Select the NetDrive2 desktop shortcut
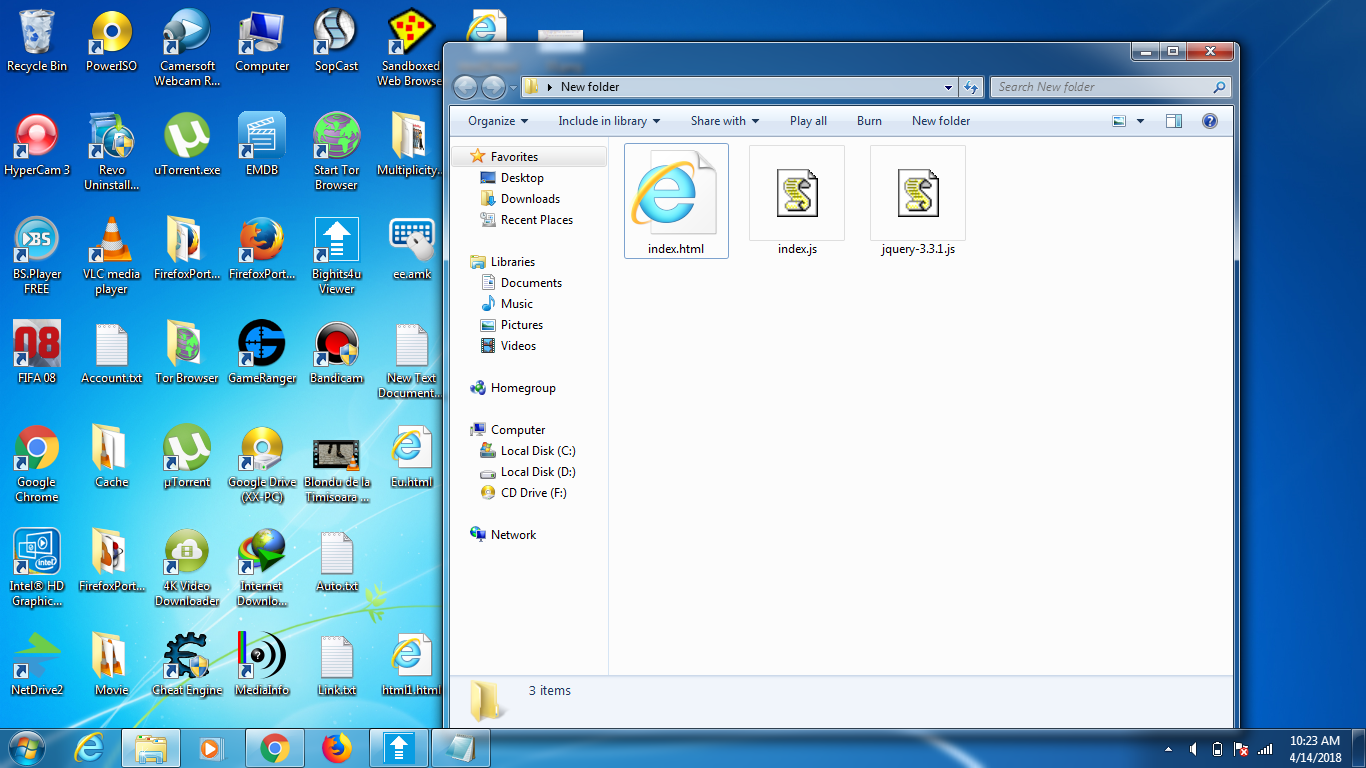 (37, 665)
